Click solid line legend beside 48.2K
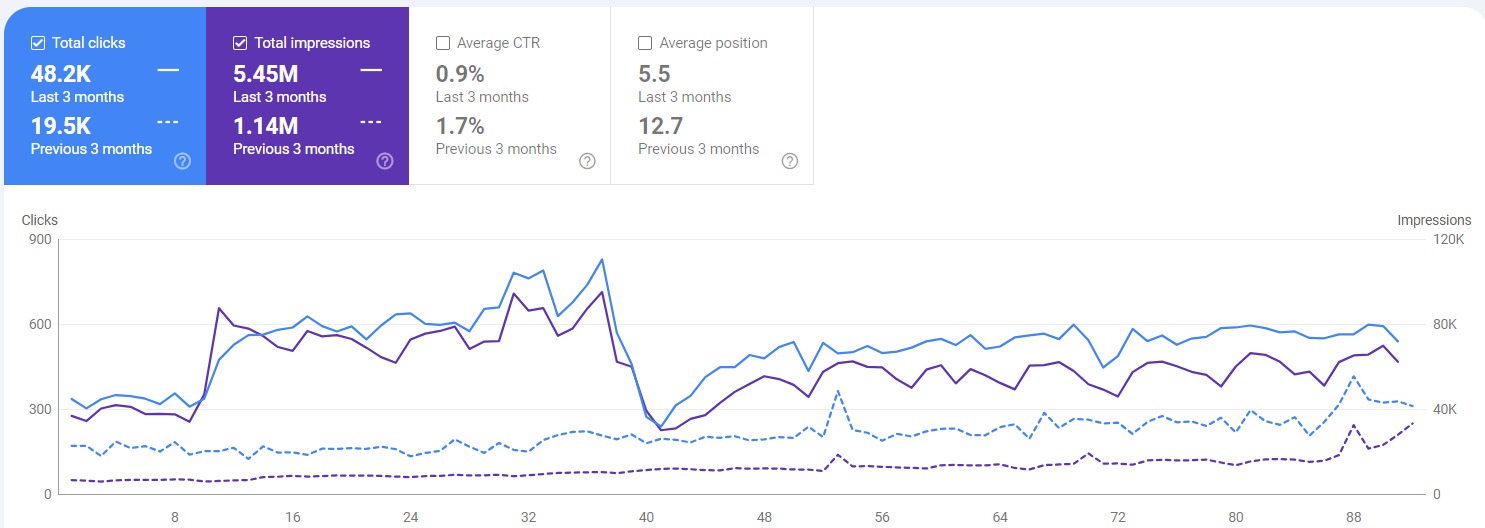Viewport: 1485px width, 528px height. pyautogui.click(x=168, y=70)
